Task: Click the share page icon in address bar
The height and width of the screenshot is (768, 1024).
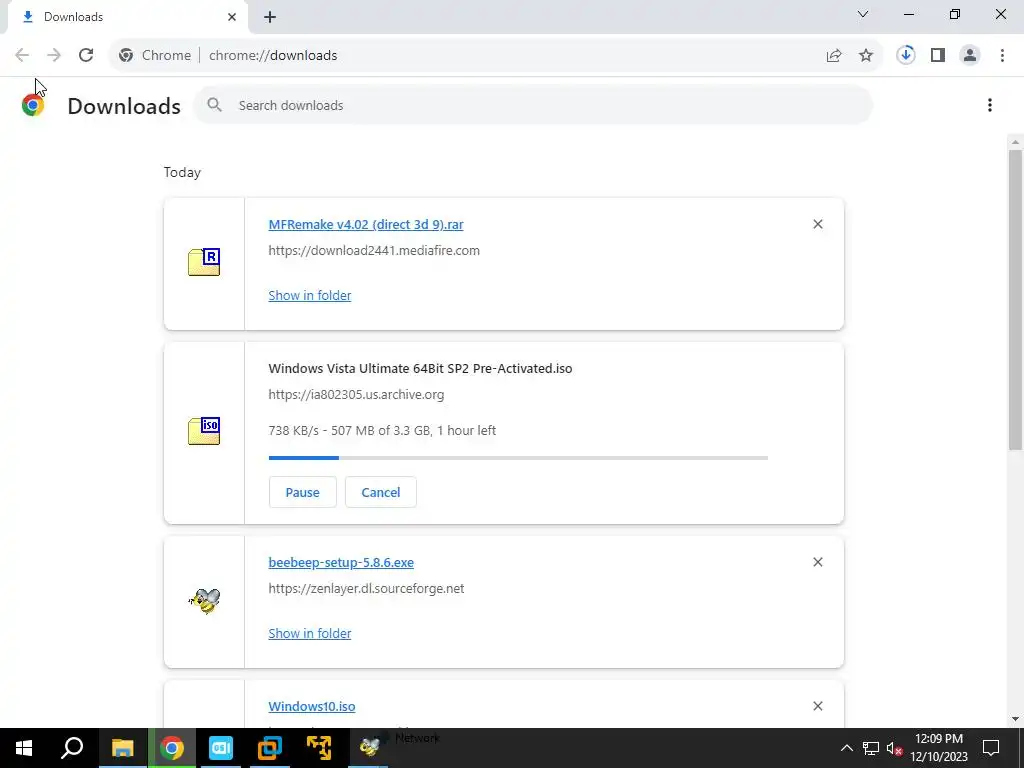Action: [834, 56]
